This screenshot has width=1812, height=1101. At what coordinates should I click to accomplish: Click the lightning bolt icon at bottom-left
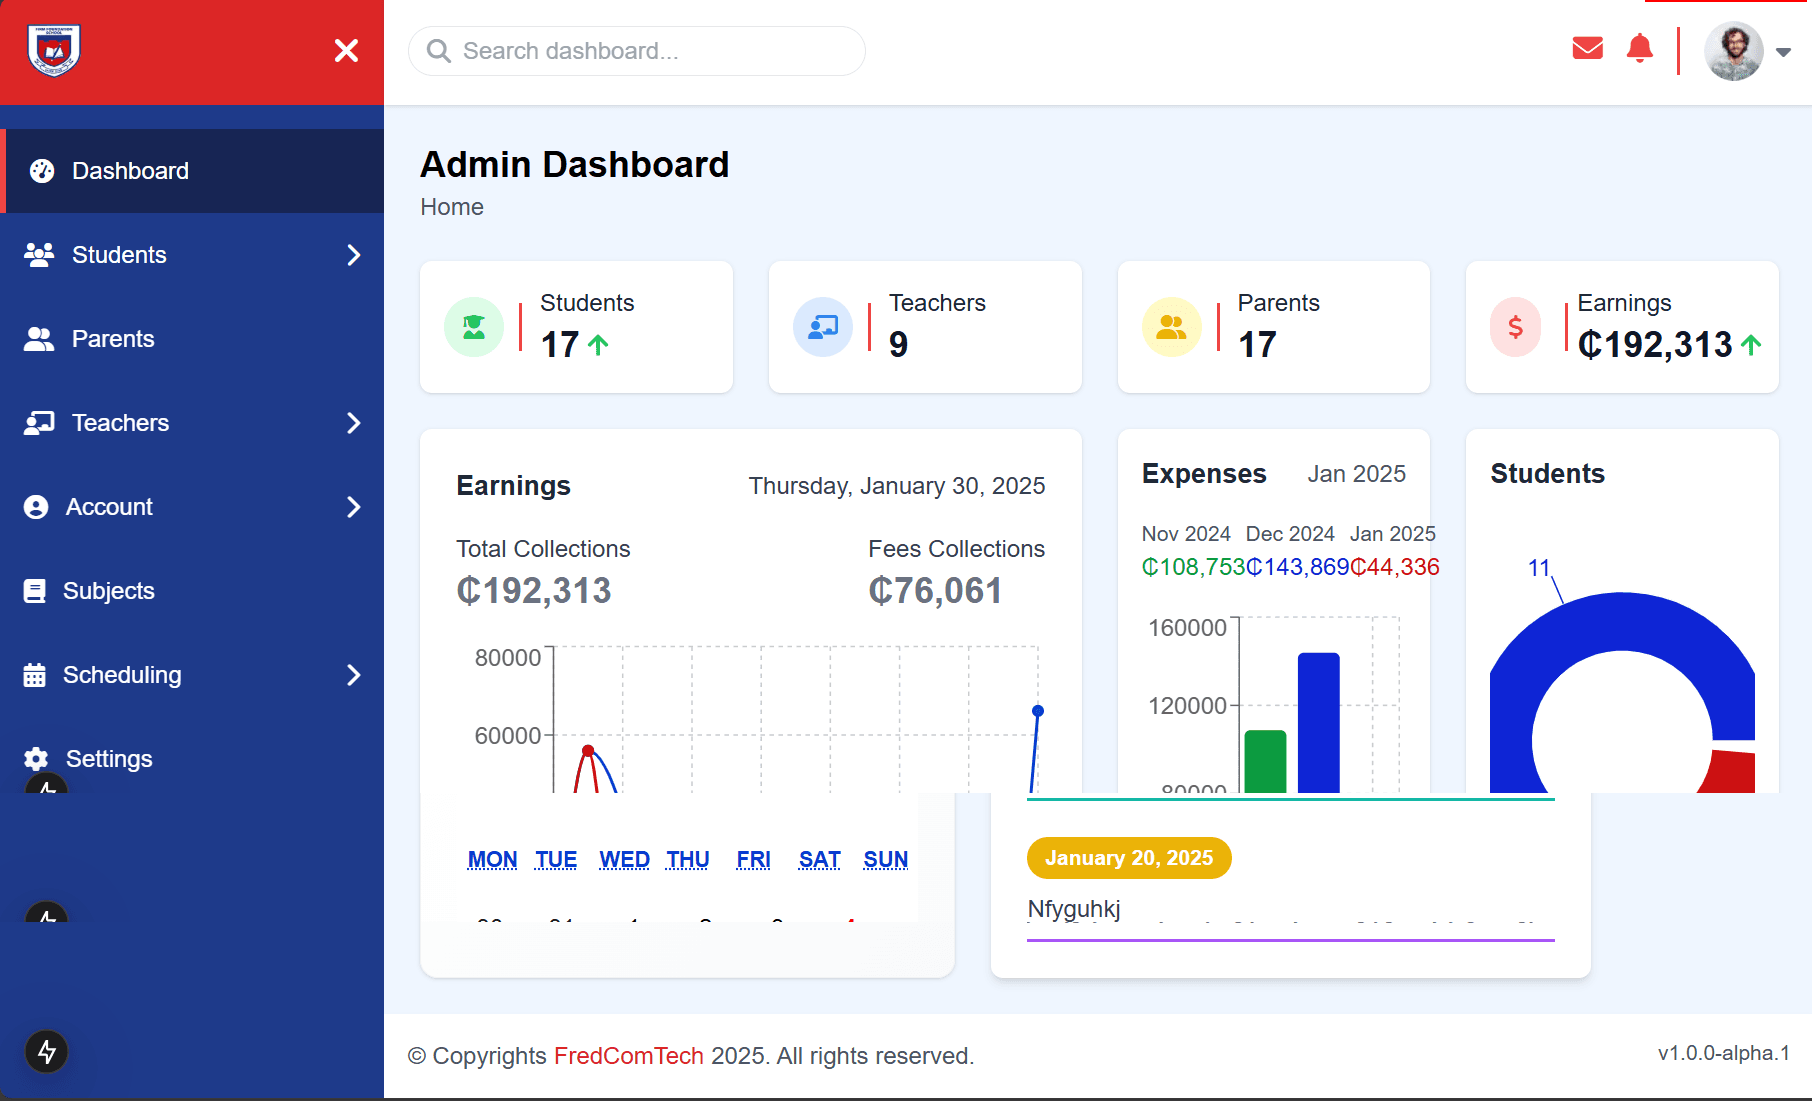click(46, 1051)
